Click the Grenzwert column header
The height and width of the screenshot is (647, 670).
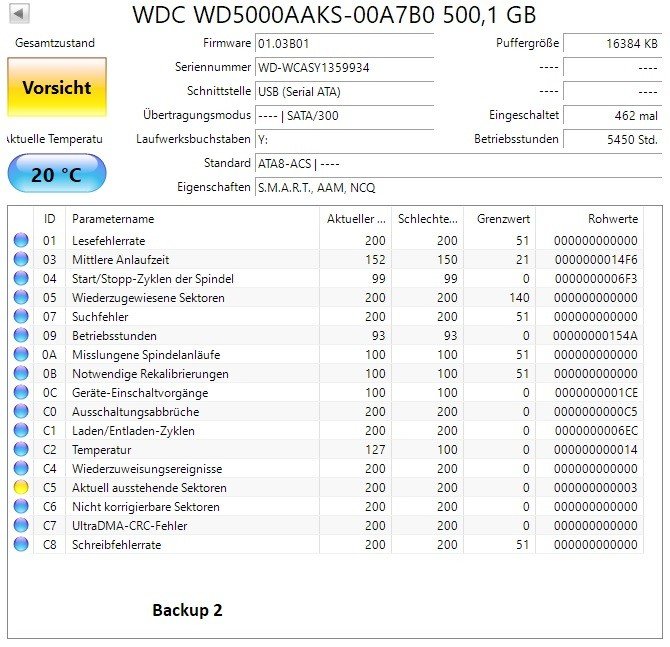(500, 219)
